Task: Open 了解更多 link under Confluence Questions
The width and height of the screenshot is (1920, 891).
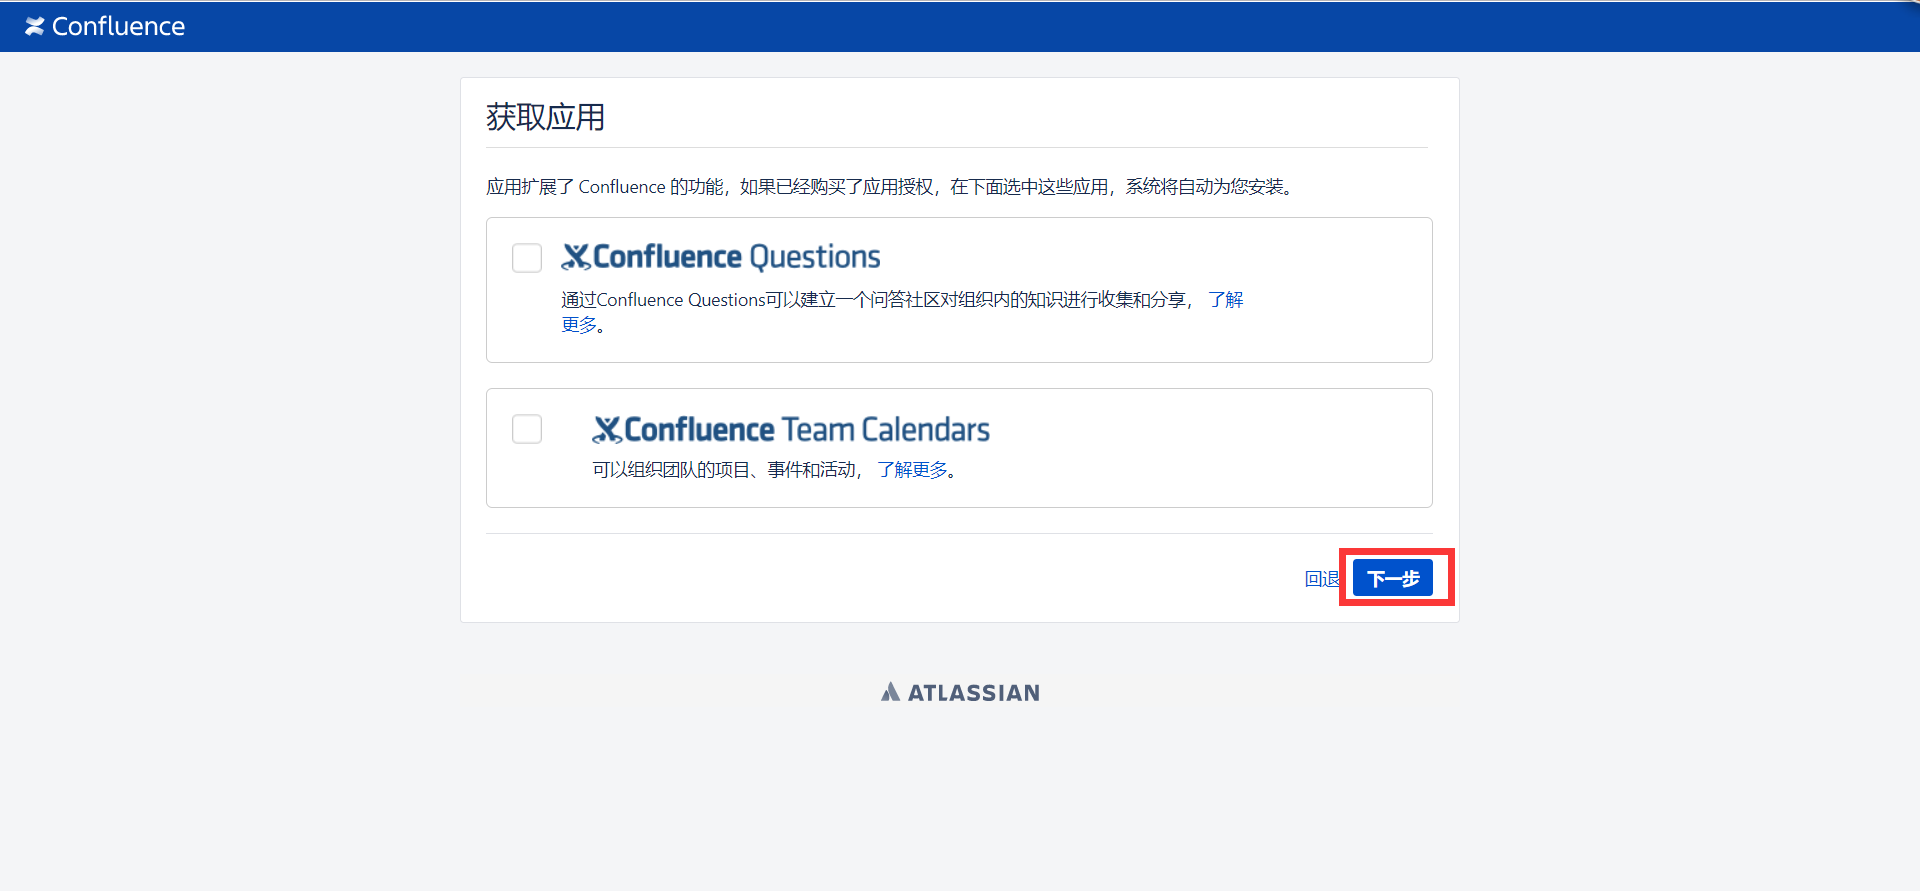Action: click(1226, 300)
